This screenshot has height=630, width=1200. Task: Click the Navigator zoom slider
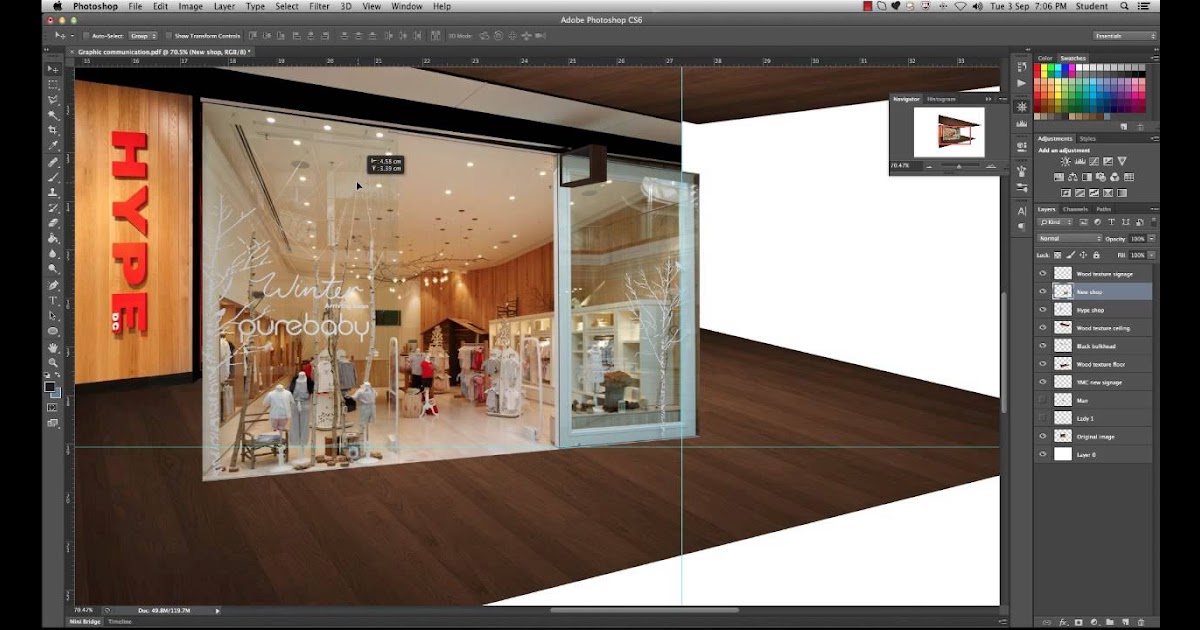[x=958, y=166]
